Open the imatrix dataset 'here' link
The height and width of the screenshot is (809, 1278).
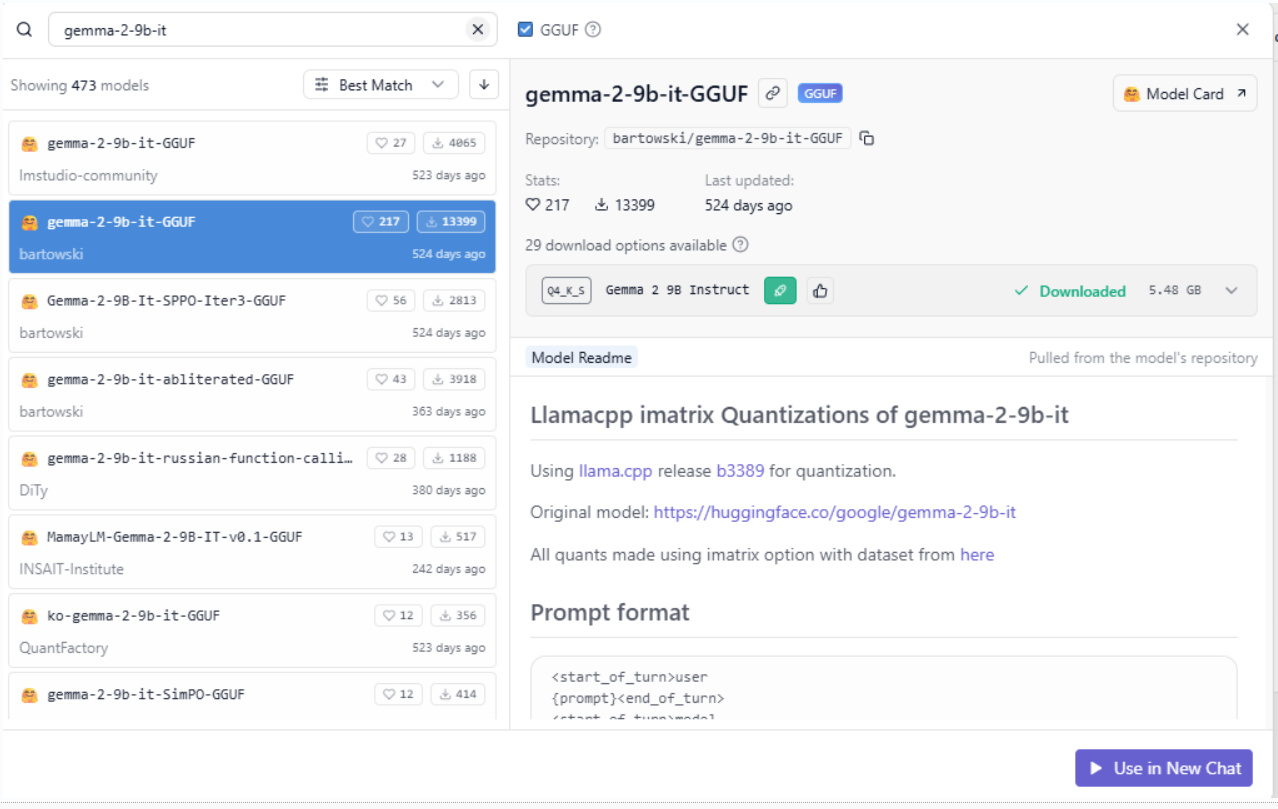(x=977, y=554)
